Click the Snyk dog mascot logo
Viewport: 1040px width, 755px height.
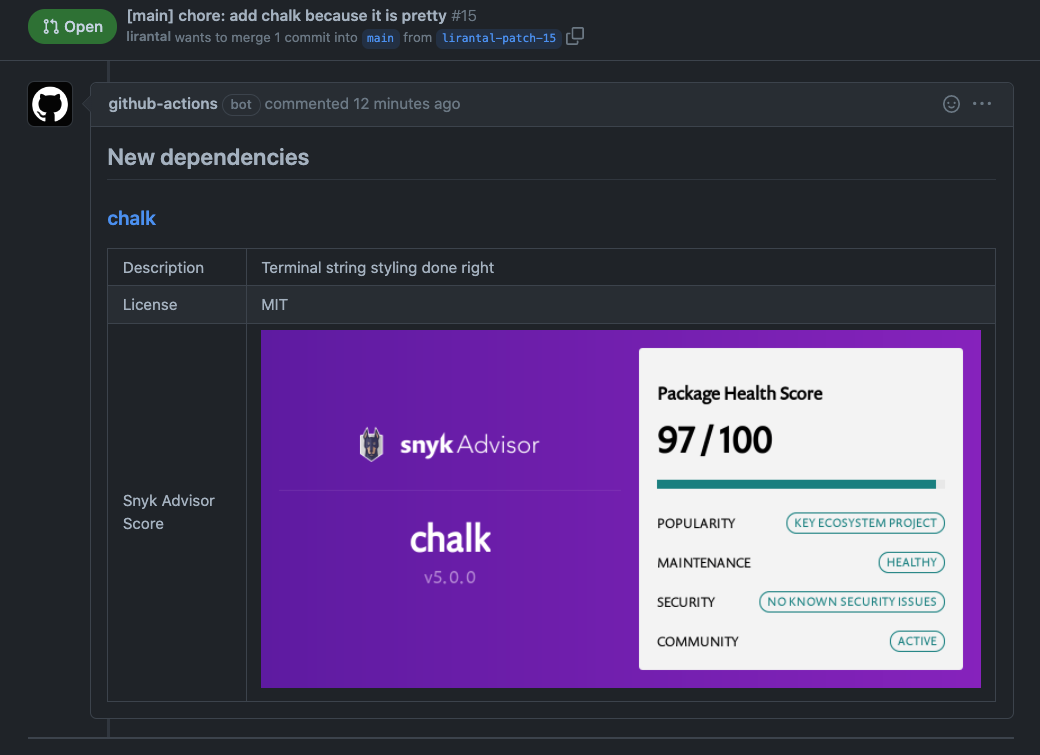(x=371, y=445)
